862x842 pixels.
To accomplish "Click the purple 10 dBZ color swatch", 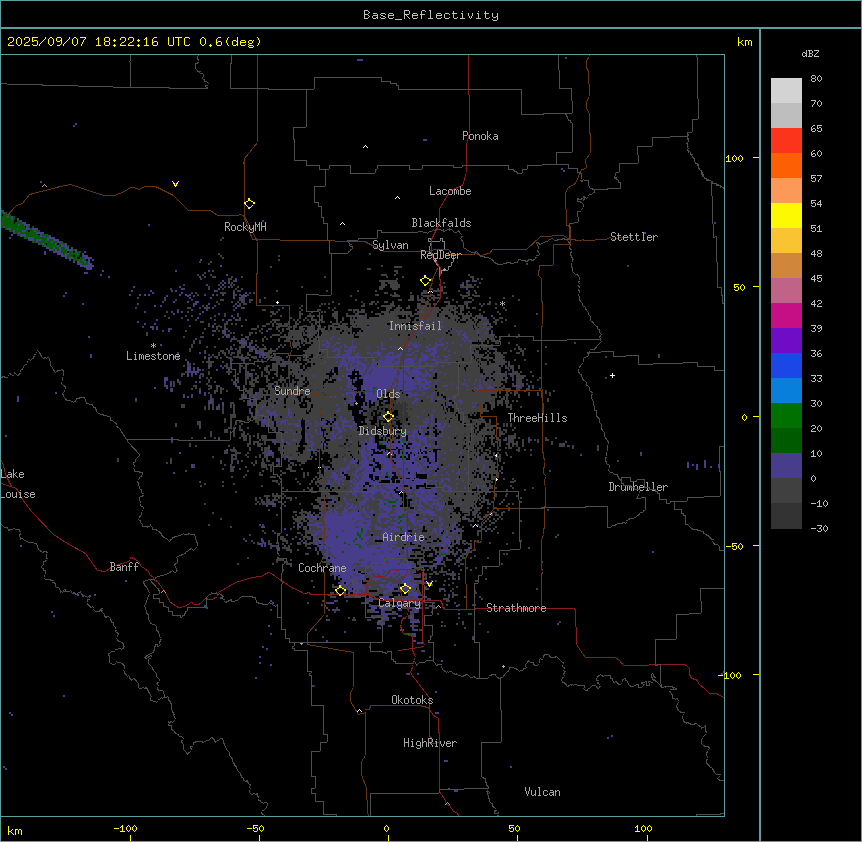I will pos(786,466).
